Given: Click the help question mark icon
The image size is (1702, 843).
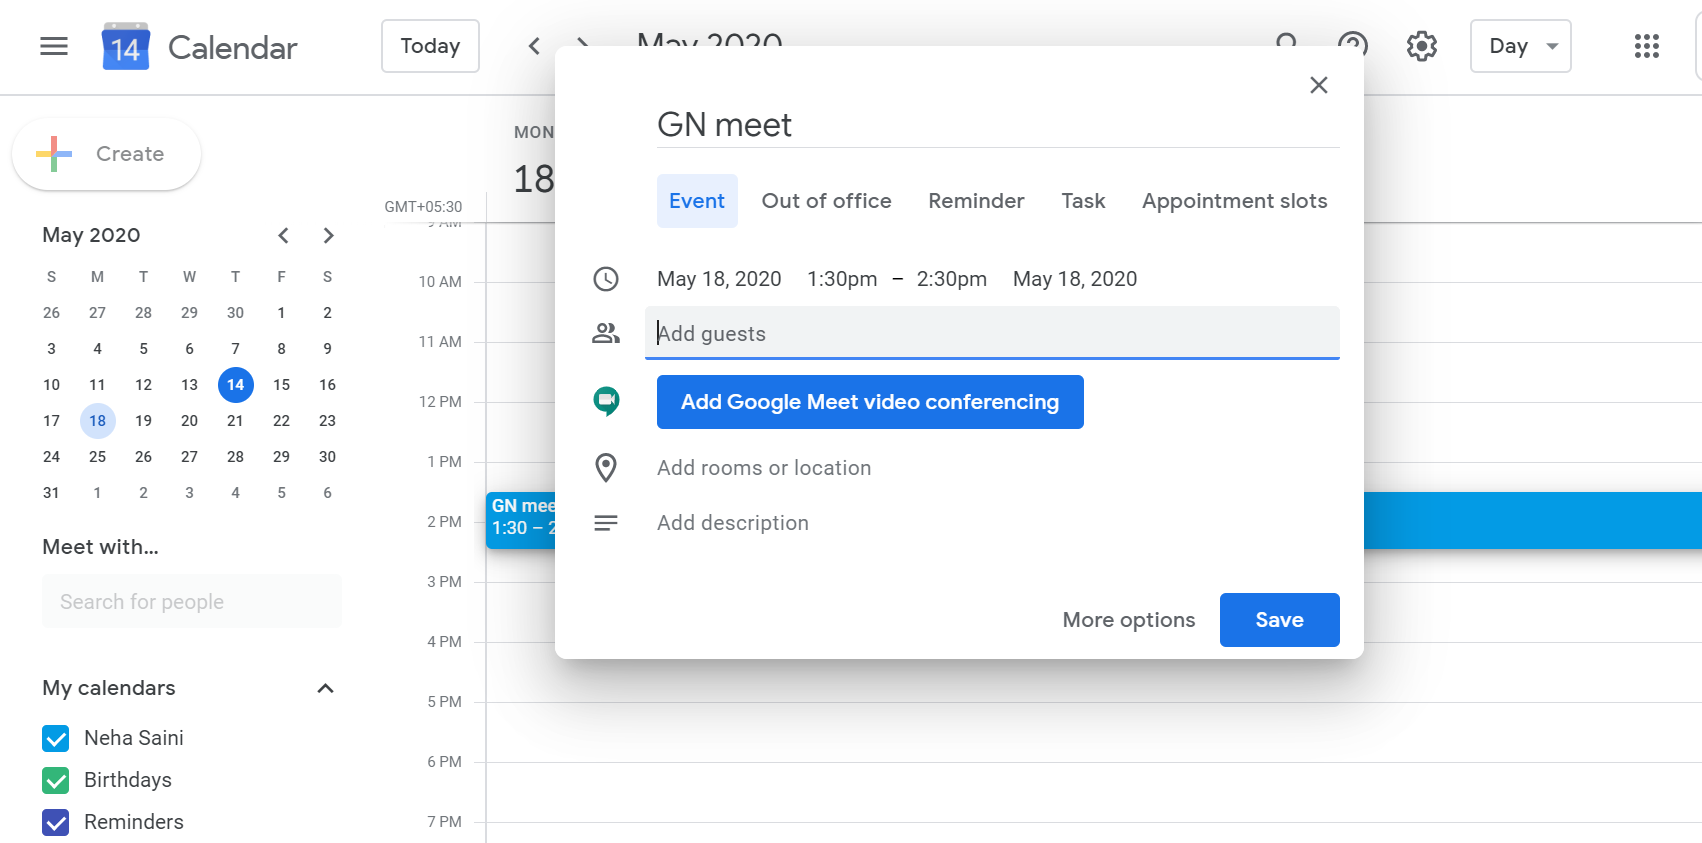Looking at the screenshot, I should [x=1352, y=44].
